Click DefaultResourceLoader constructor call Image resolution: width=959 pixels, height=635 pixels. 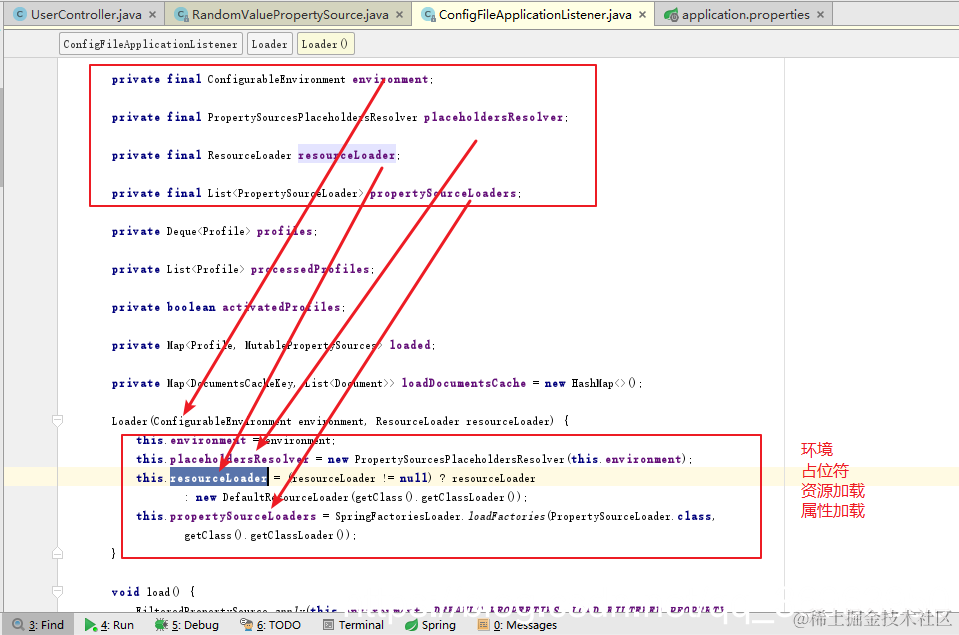pos(285,497)
